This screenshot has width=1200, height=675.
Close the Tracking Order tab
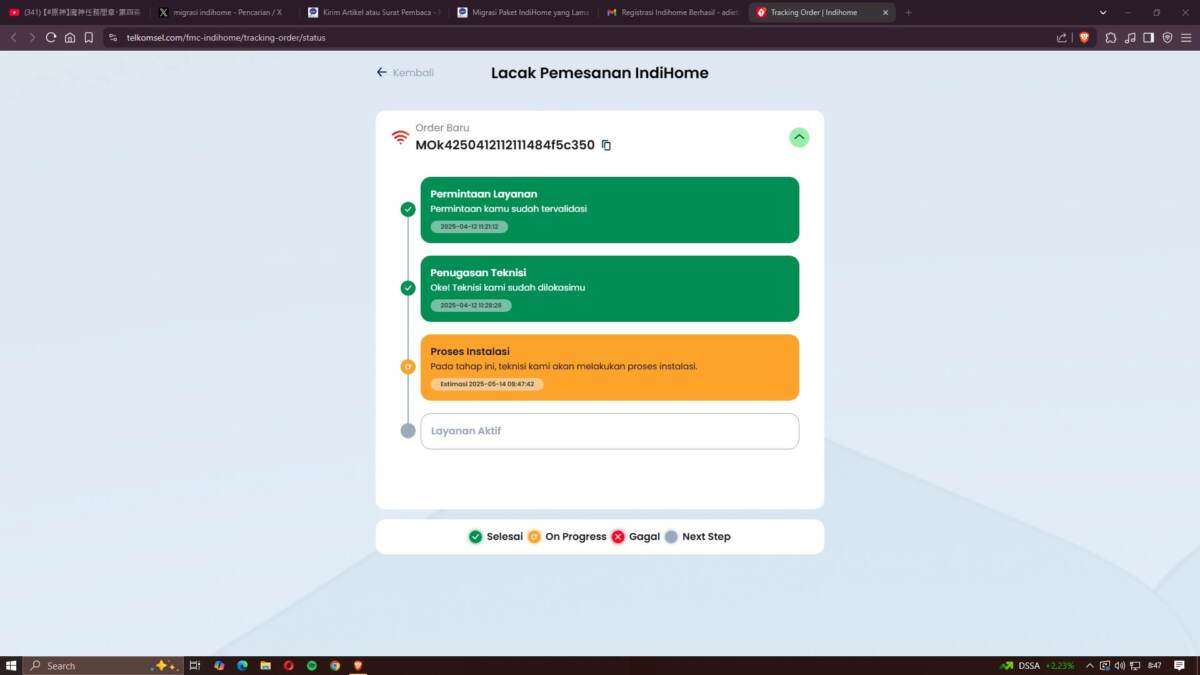point(885,12)
